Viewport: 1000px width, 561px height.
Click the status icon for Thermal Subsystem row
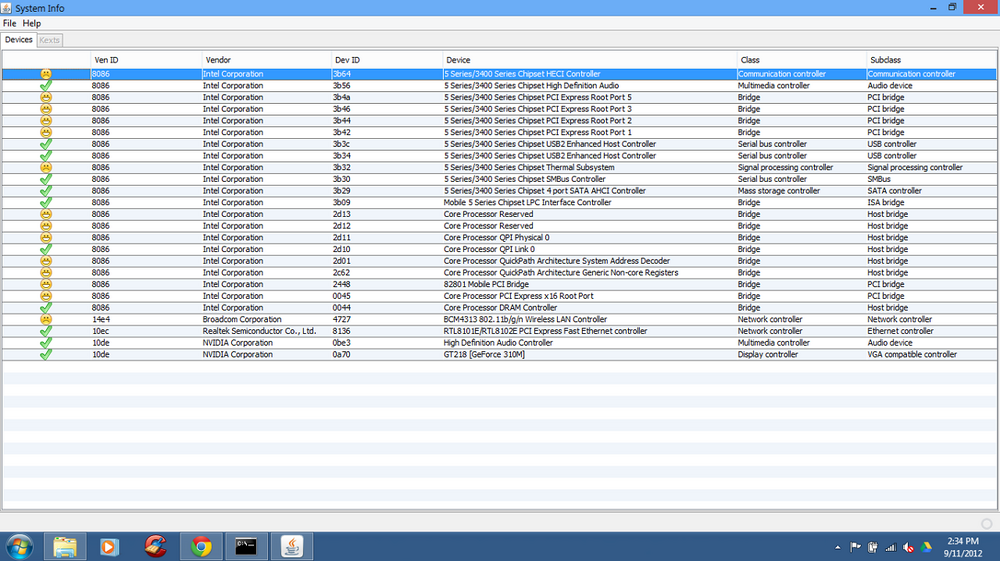coord(45,168)
